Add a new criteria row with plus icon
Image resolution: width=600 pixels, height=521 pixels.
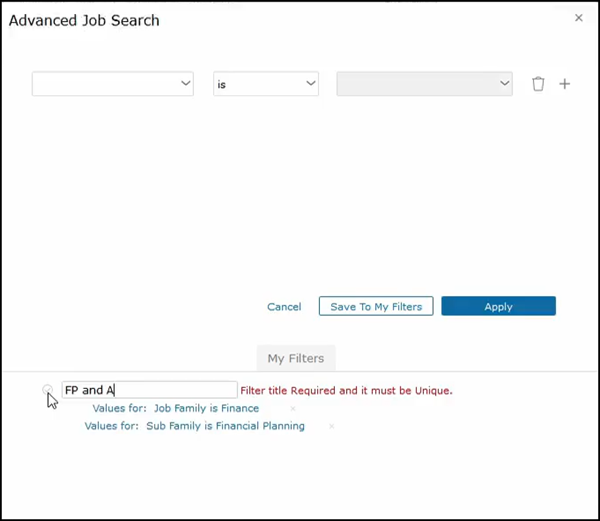click(564, 84)
